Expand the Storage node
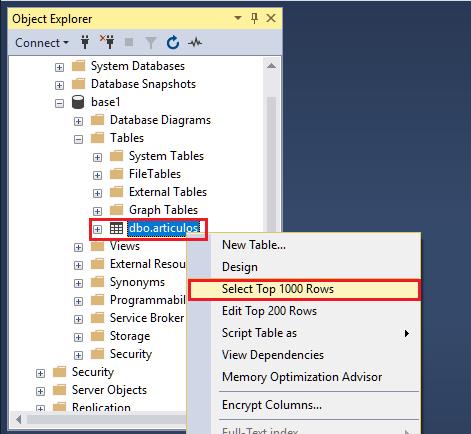This screenshot has width=471, height=434. tap(78, 337)
